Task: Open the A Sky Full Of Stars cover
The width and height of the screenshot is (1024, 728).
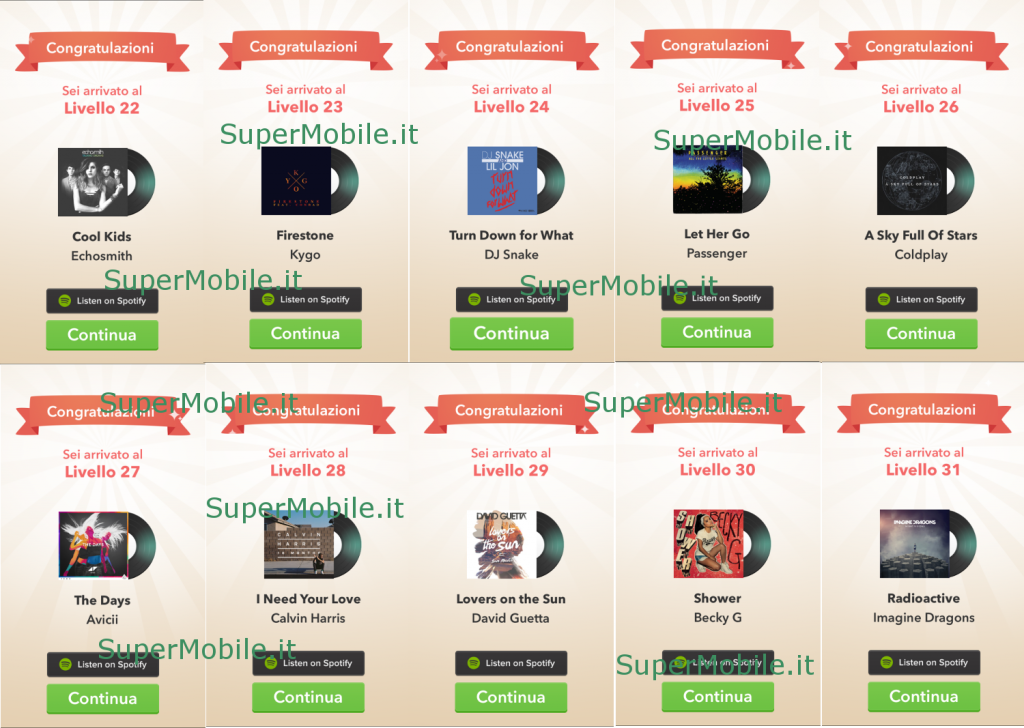Action: pyautogui.click(x=912, y=181)
